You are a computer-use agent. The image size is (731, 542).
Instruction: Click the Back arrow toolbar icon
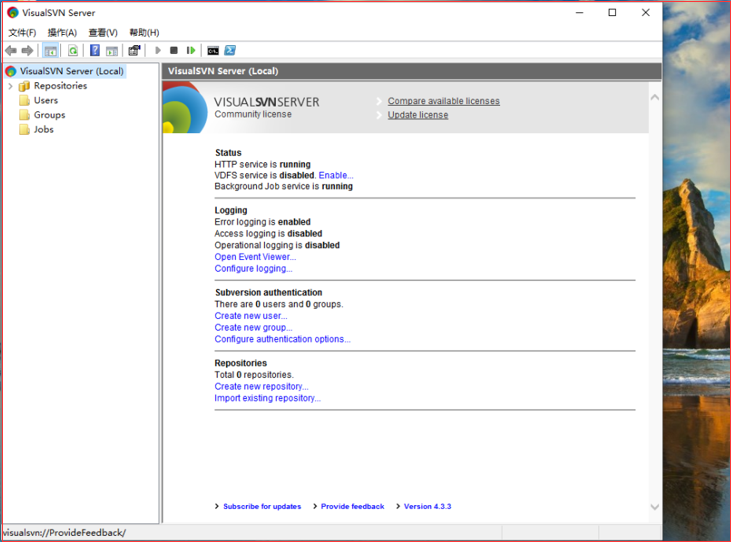tap(11, 50)
